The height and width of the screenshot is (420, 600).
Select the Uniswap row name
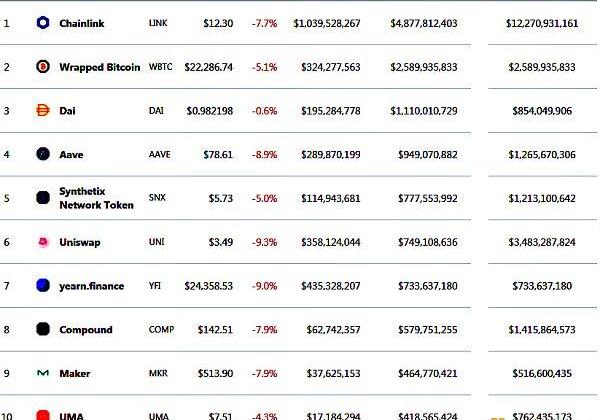point(80,242)
